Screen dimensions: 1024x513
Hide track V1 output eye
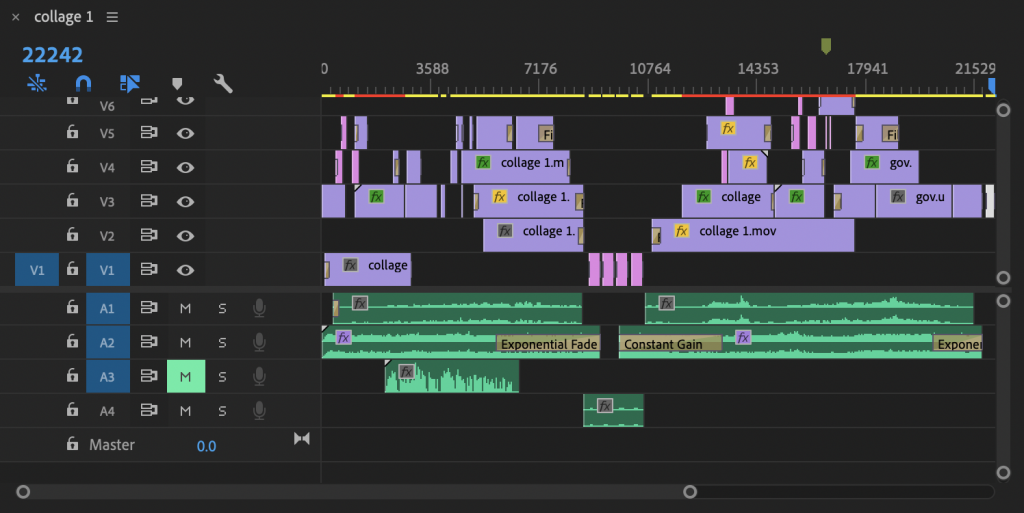(185, 270)
